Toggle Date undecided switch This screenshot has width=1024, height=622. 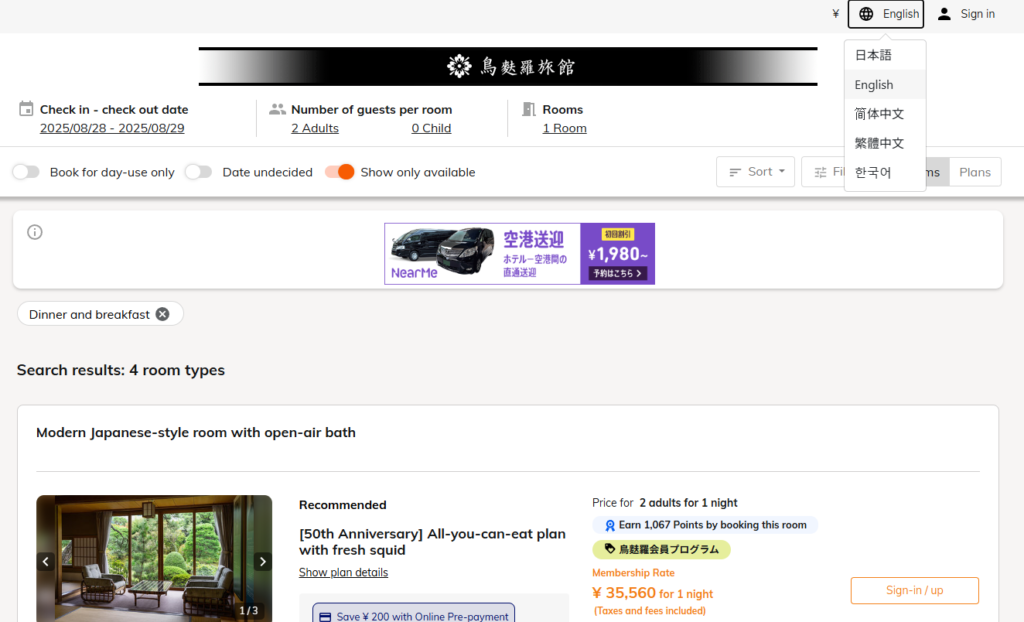pos(199,172)
